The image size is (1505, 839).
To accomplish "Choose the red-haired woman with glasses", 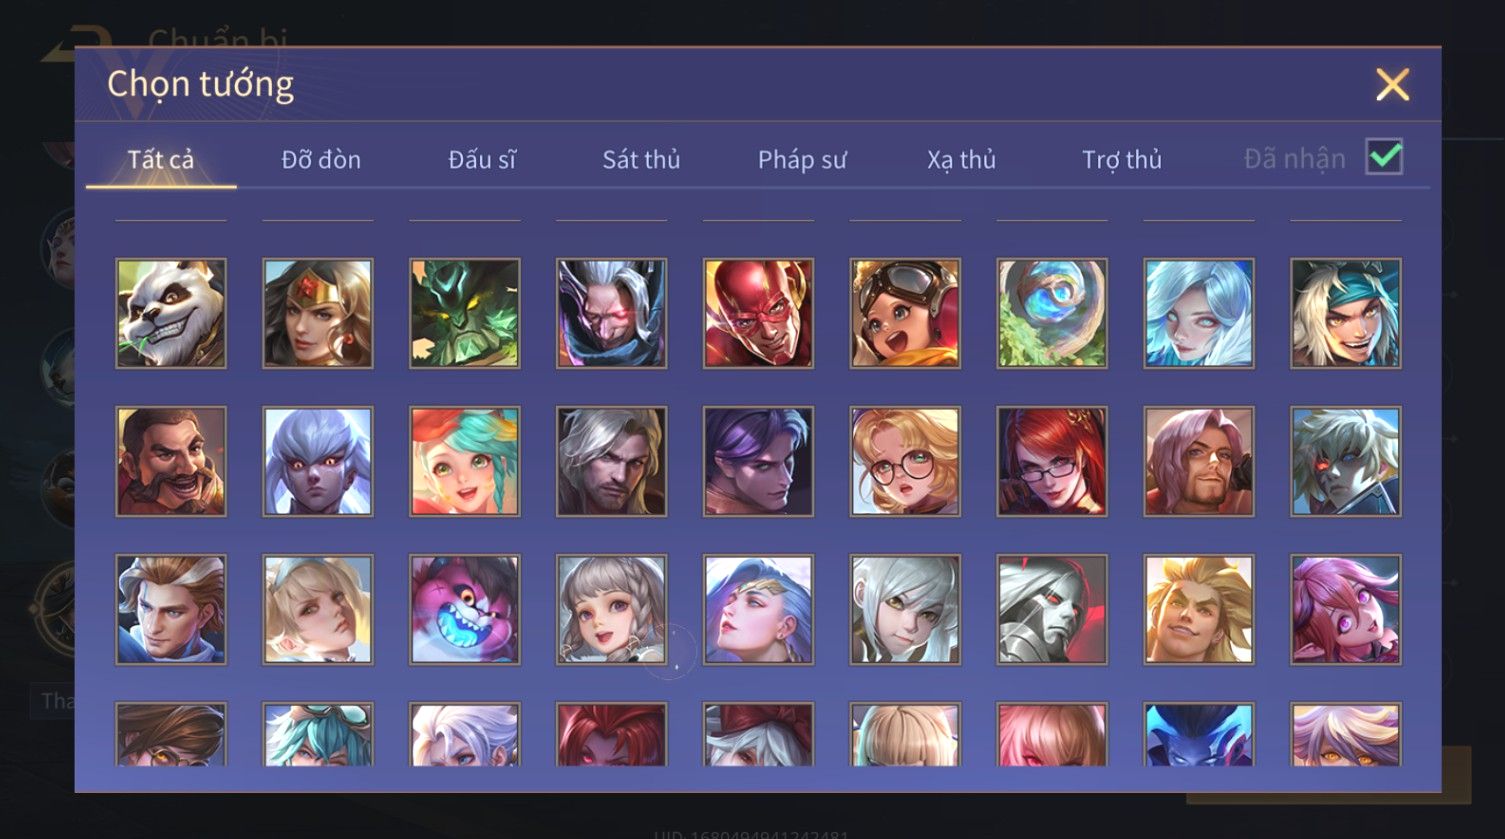I will tap(1052, 461).
